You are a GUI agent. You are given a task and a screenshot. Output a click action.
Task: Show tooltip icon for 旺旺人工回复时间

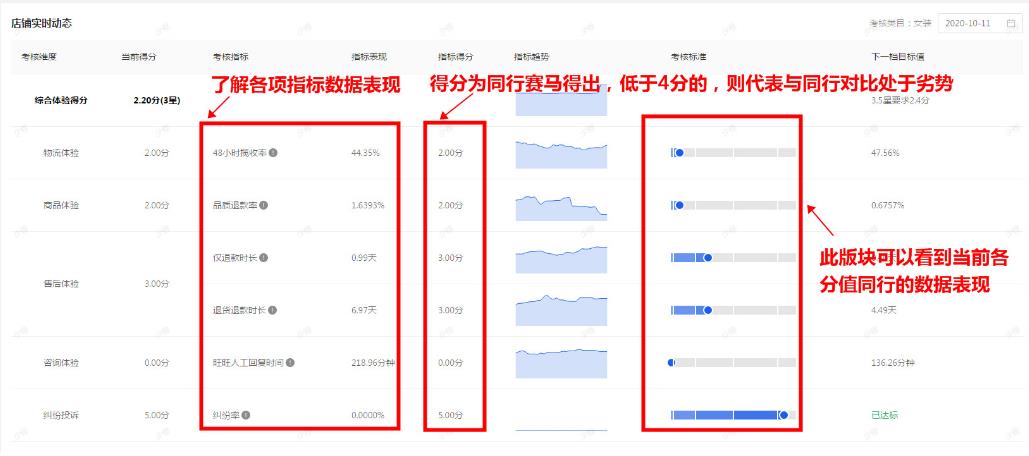290,362
